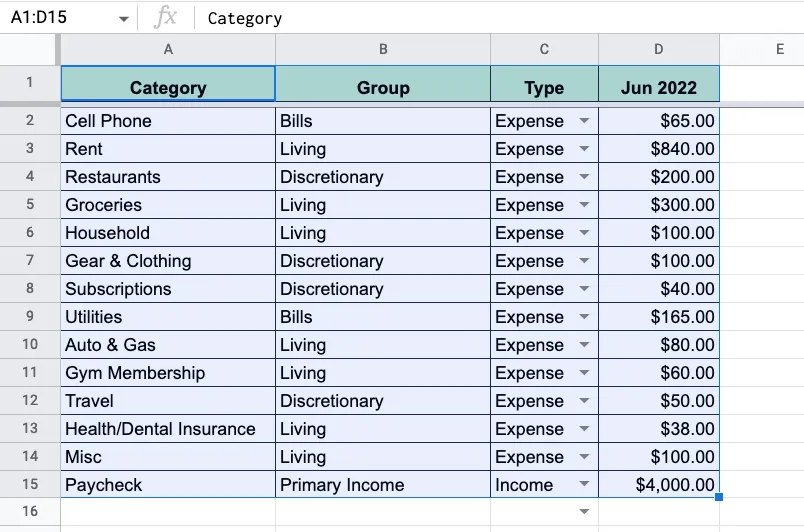Select the Restaurants cell
804x532 pixels.
tap(168, 177)
